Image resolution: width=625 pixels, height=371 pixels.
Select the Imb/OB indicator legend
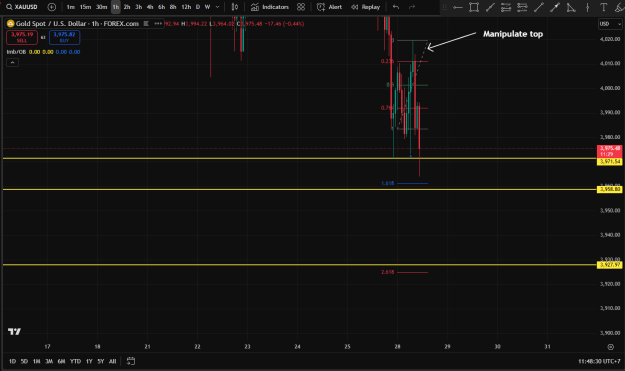16,52
